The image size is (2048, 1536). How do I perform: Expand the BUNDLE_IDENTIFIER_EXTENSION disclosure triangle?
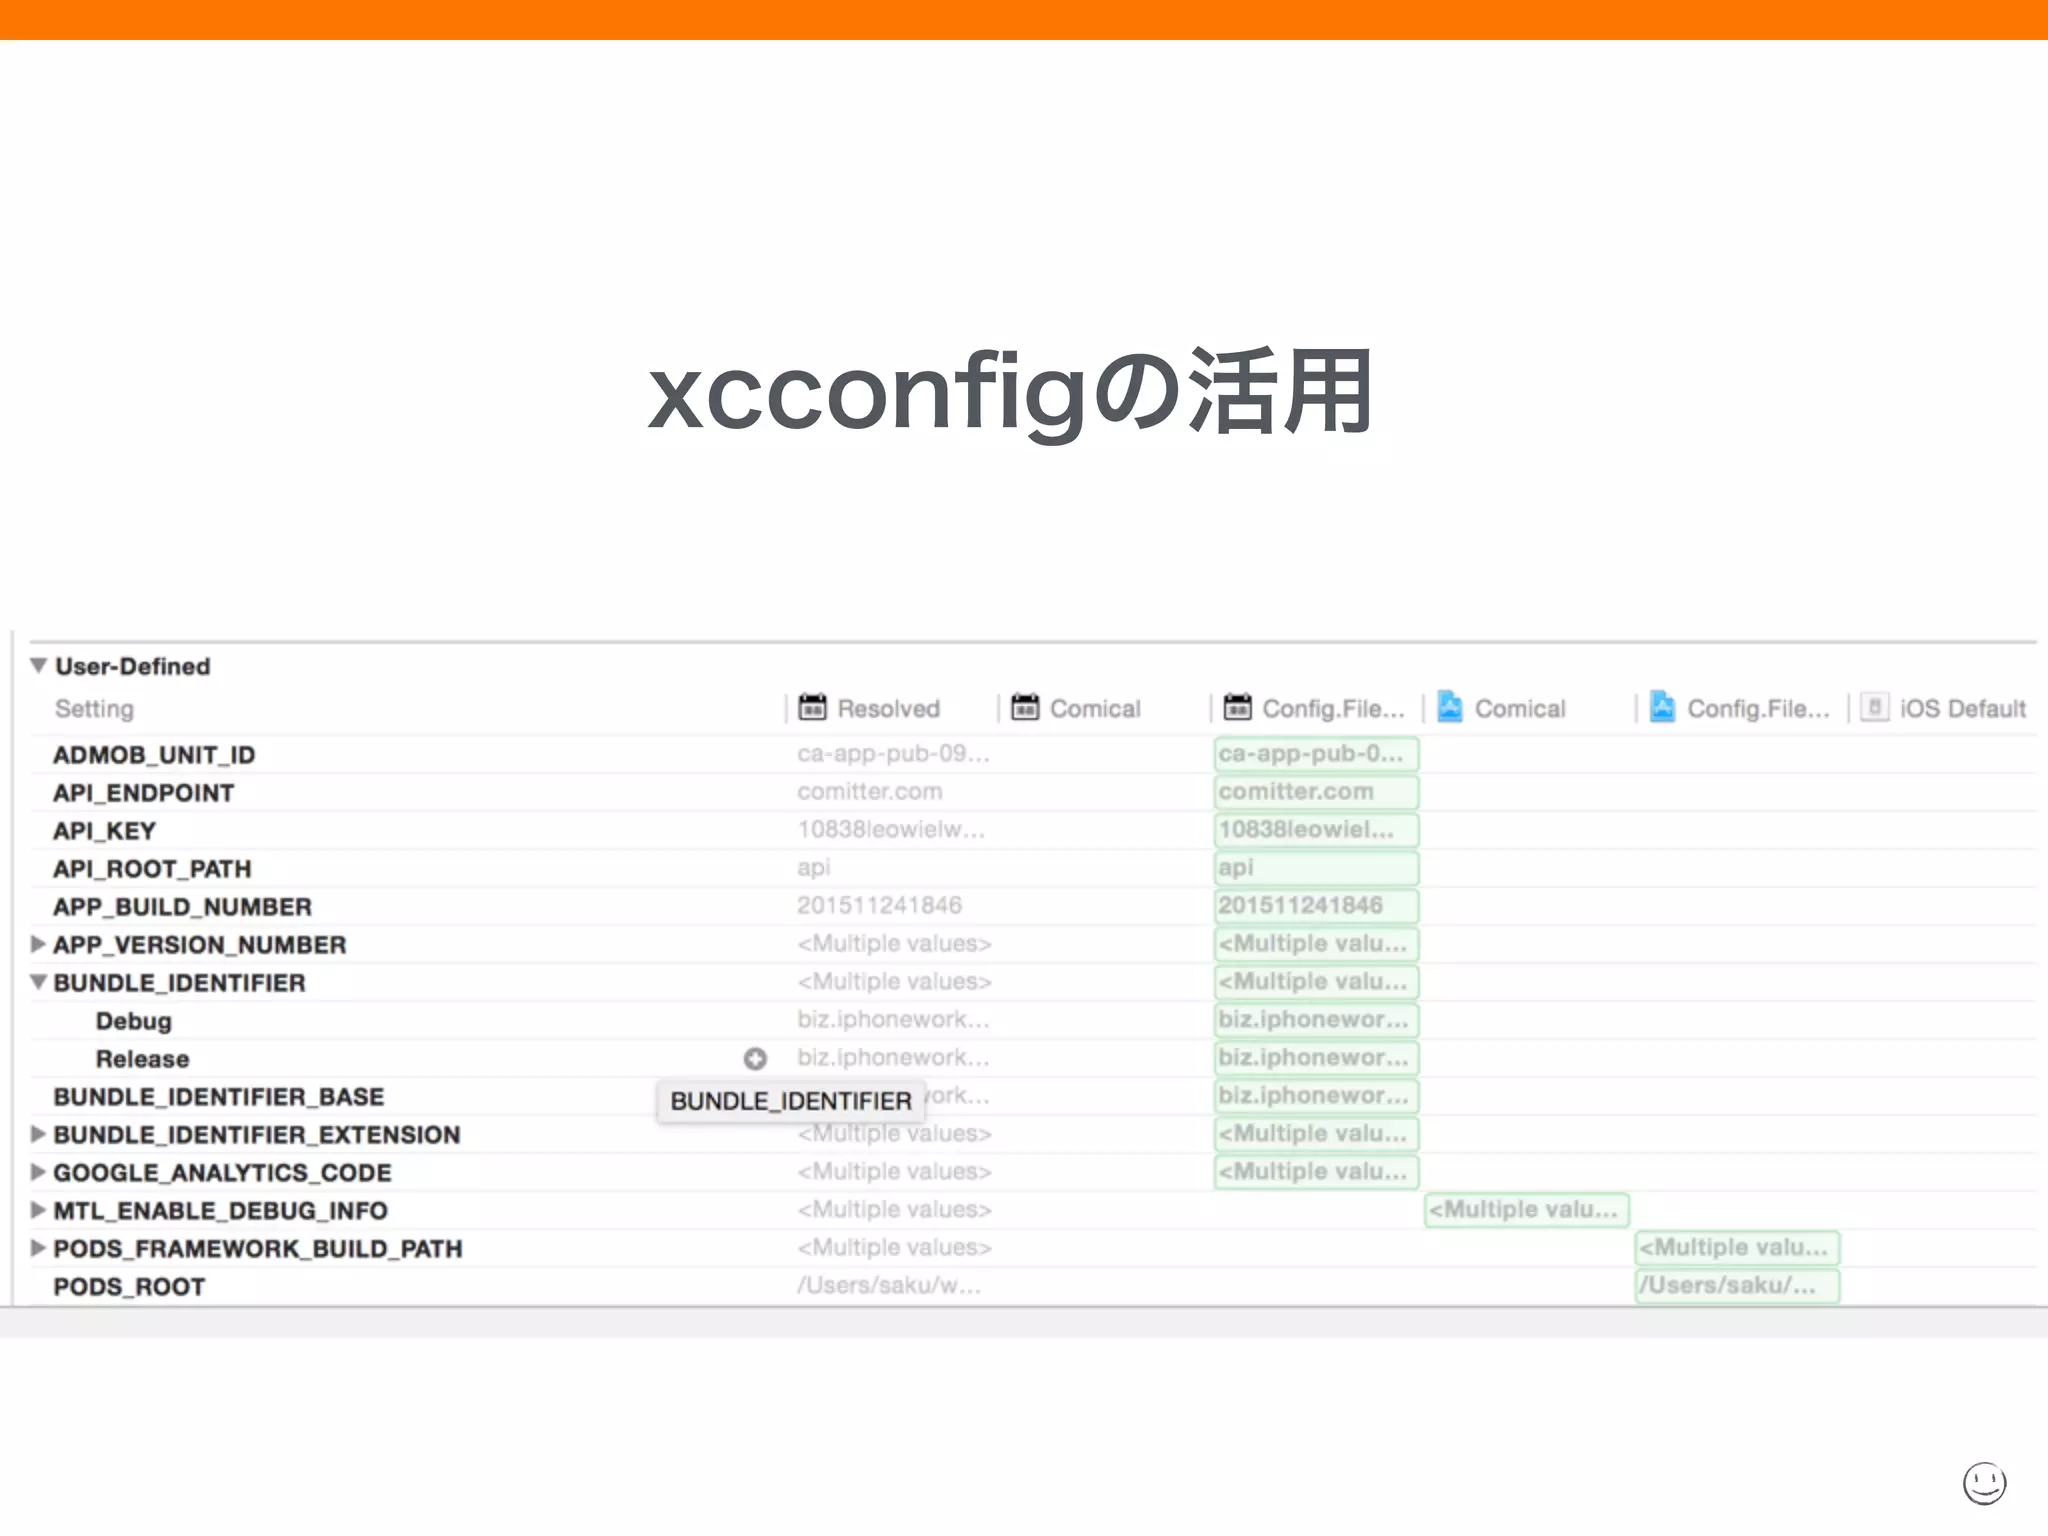[38, 1133]
